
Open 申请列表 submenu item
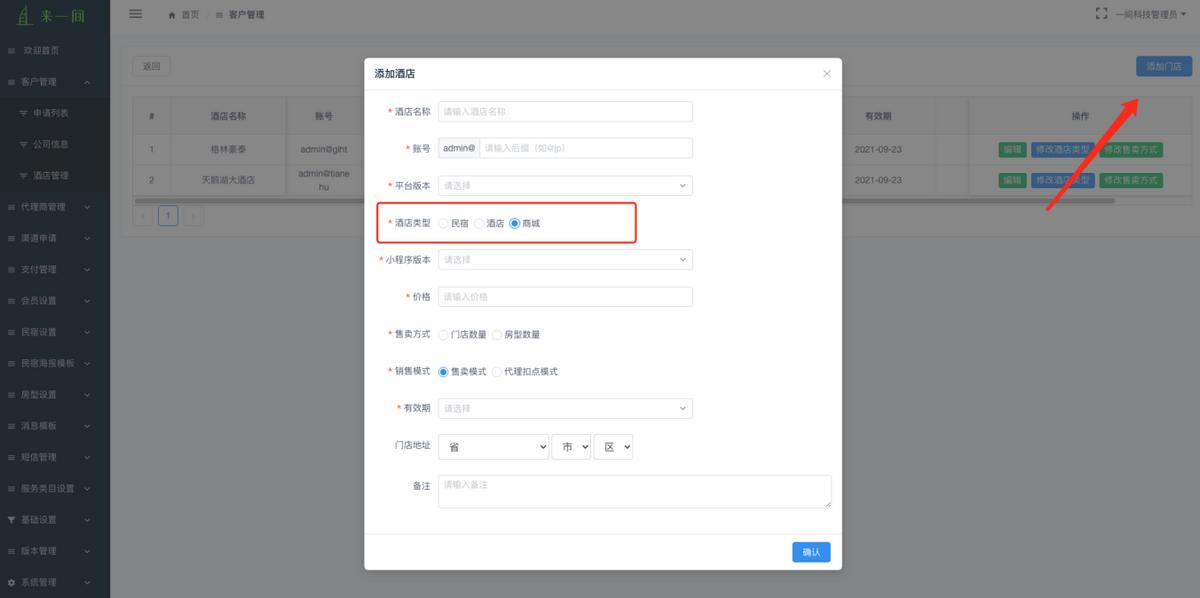[x=55, y=113]
